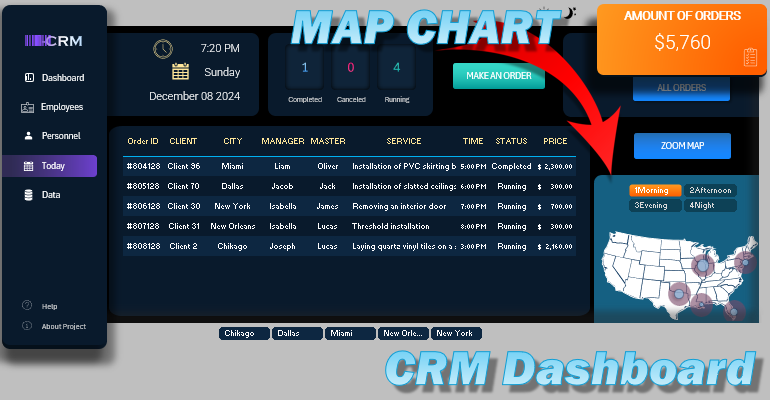Click the December 08 2024 date
This screenshot has width=770, height=400.
tap(194, 96)
